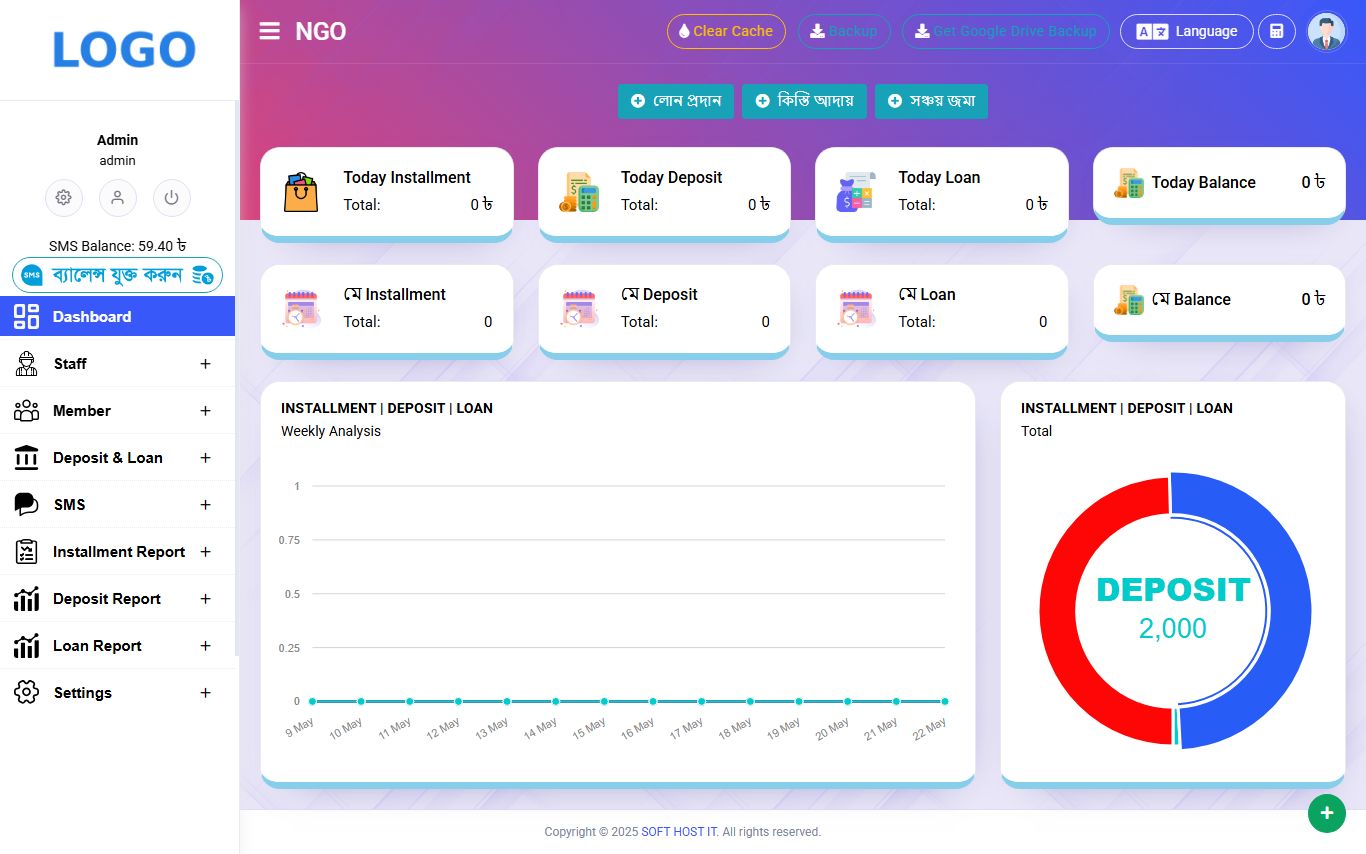The image size is (1366, 854).
Task: Click the কিস্তি আদায় button
Action: coord(804,101)
